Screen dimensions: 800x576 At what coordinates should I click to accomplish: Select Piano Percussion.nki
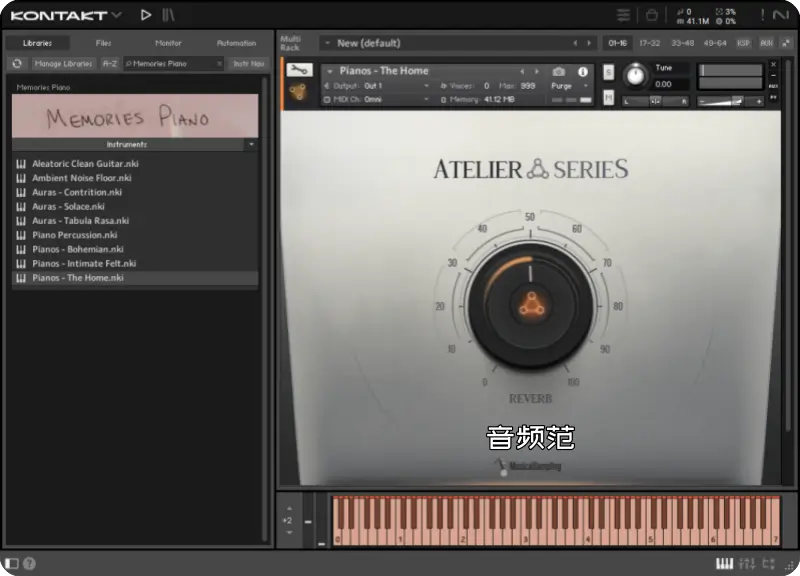click(x=135, y=235)
